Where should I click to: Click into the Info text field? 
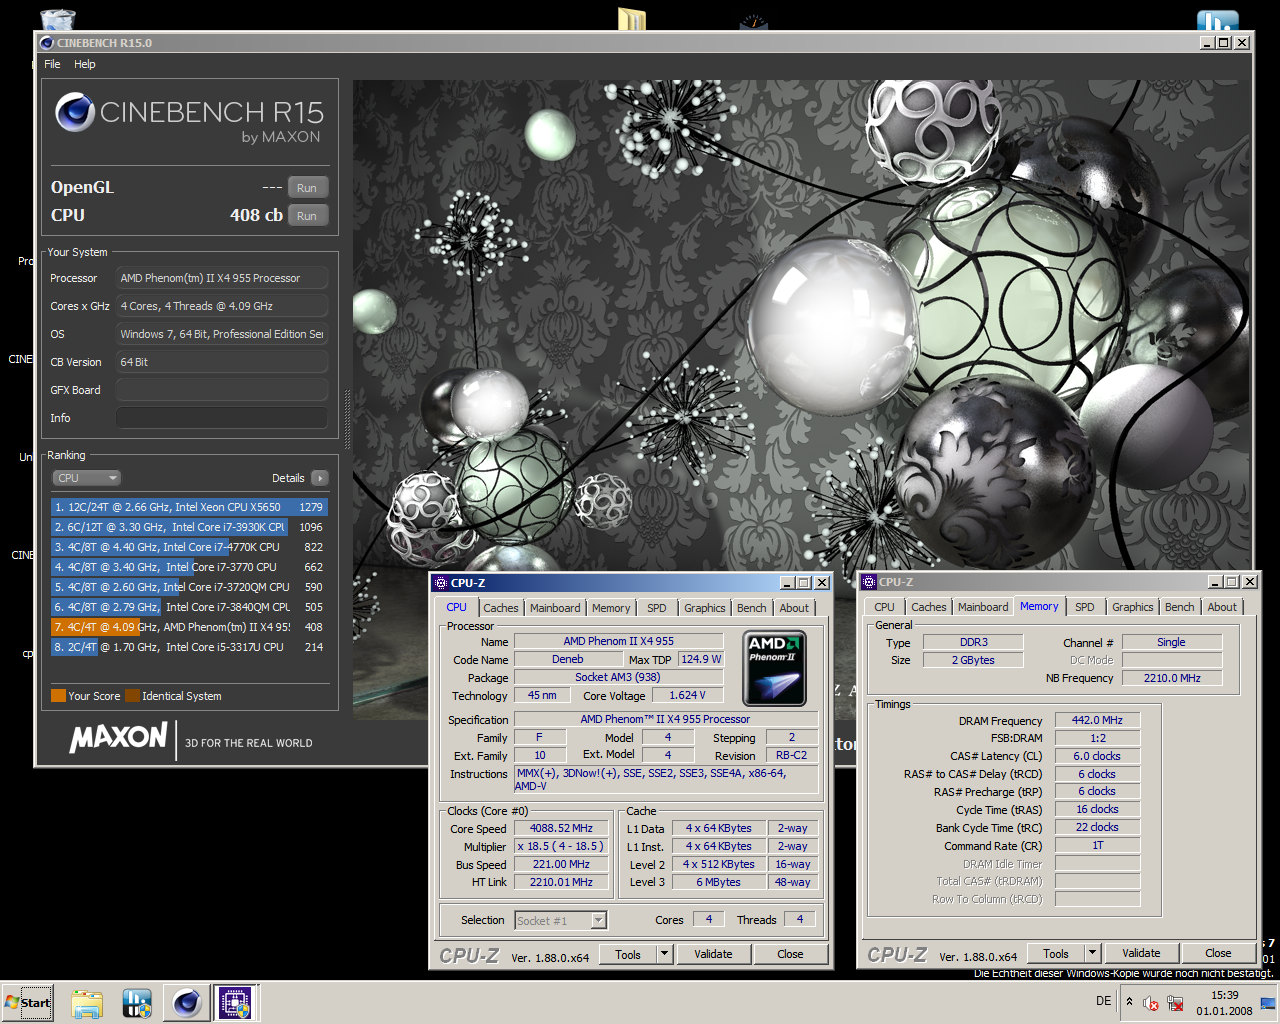click(222, 418)
